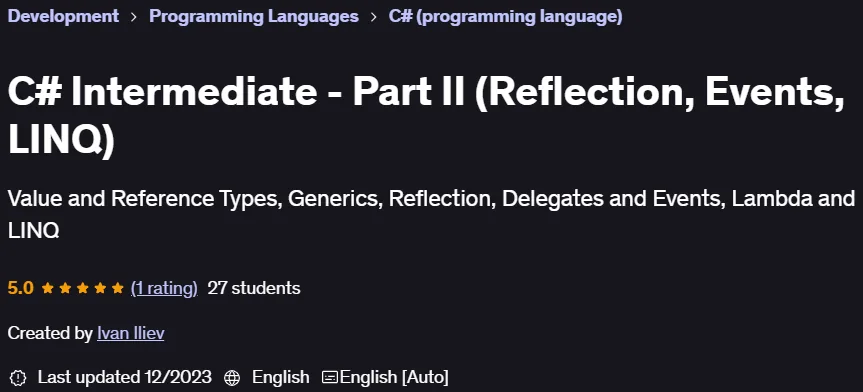Viewport: 863px width, 392px height.
Task: Open the Development breadcrumb link
Action: point(63,17)
